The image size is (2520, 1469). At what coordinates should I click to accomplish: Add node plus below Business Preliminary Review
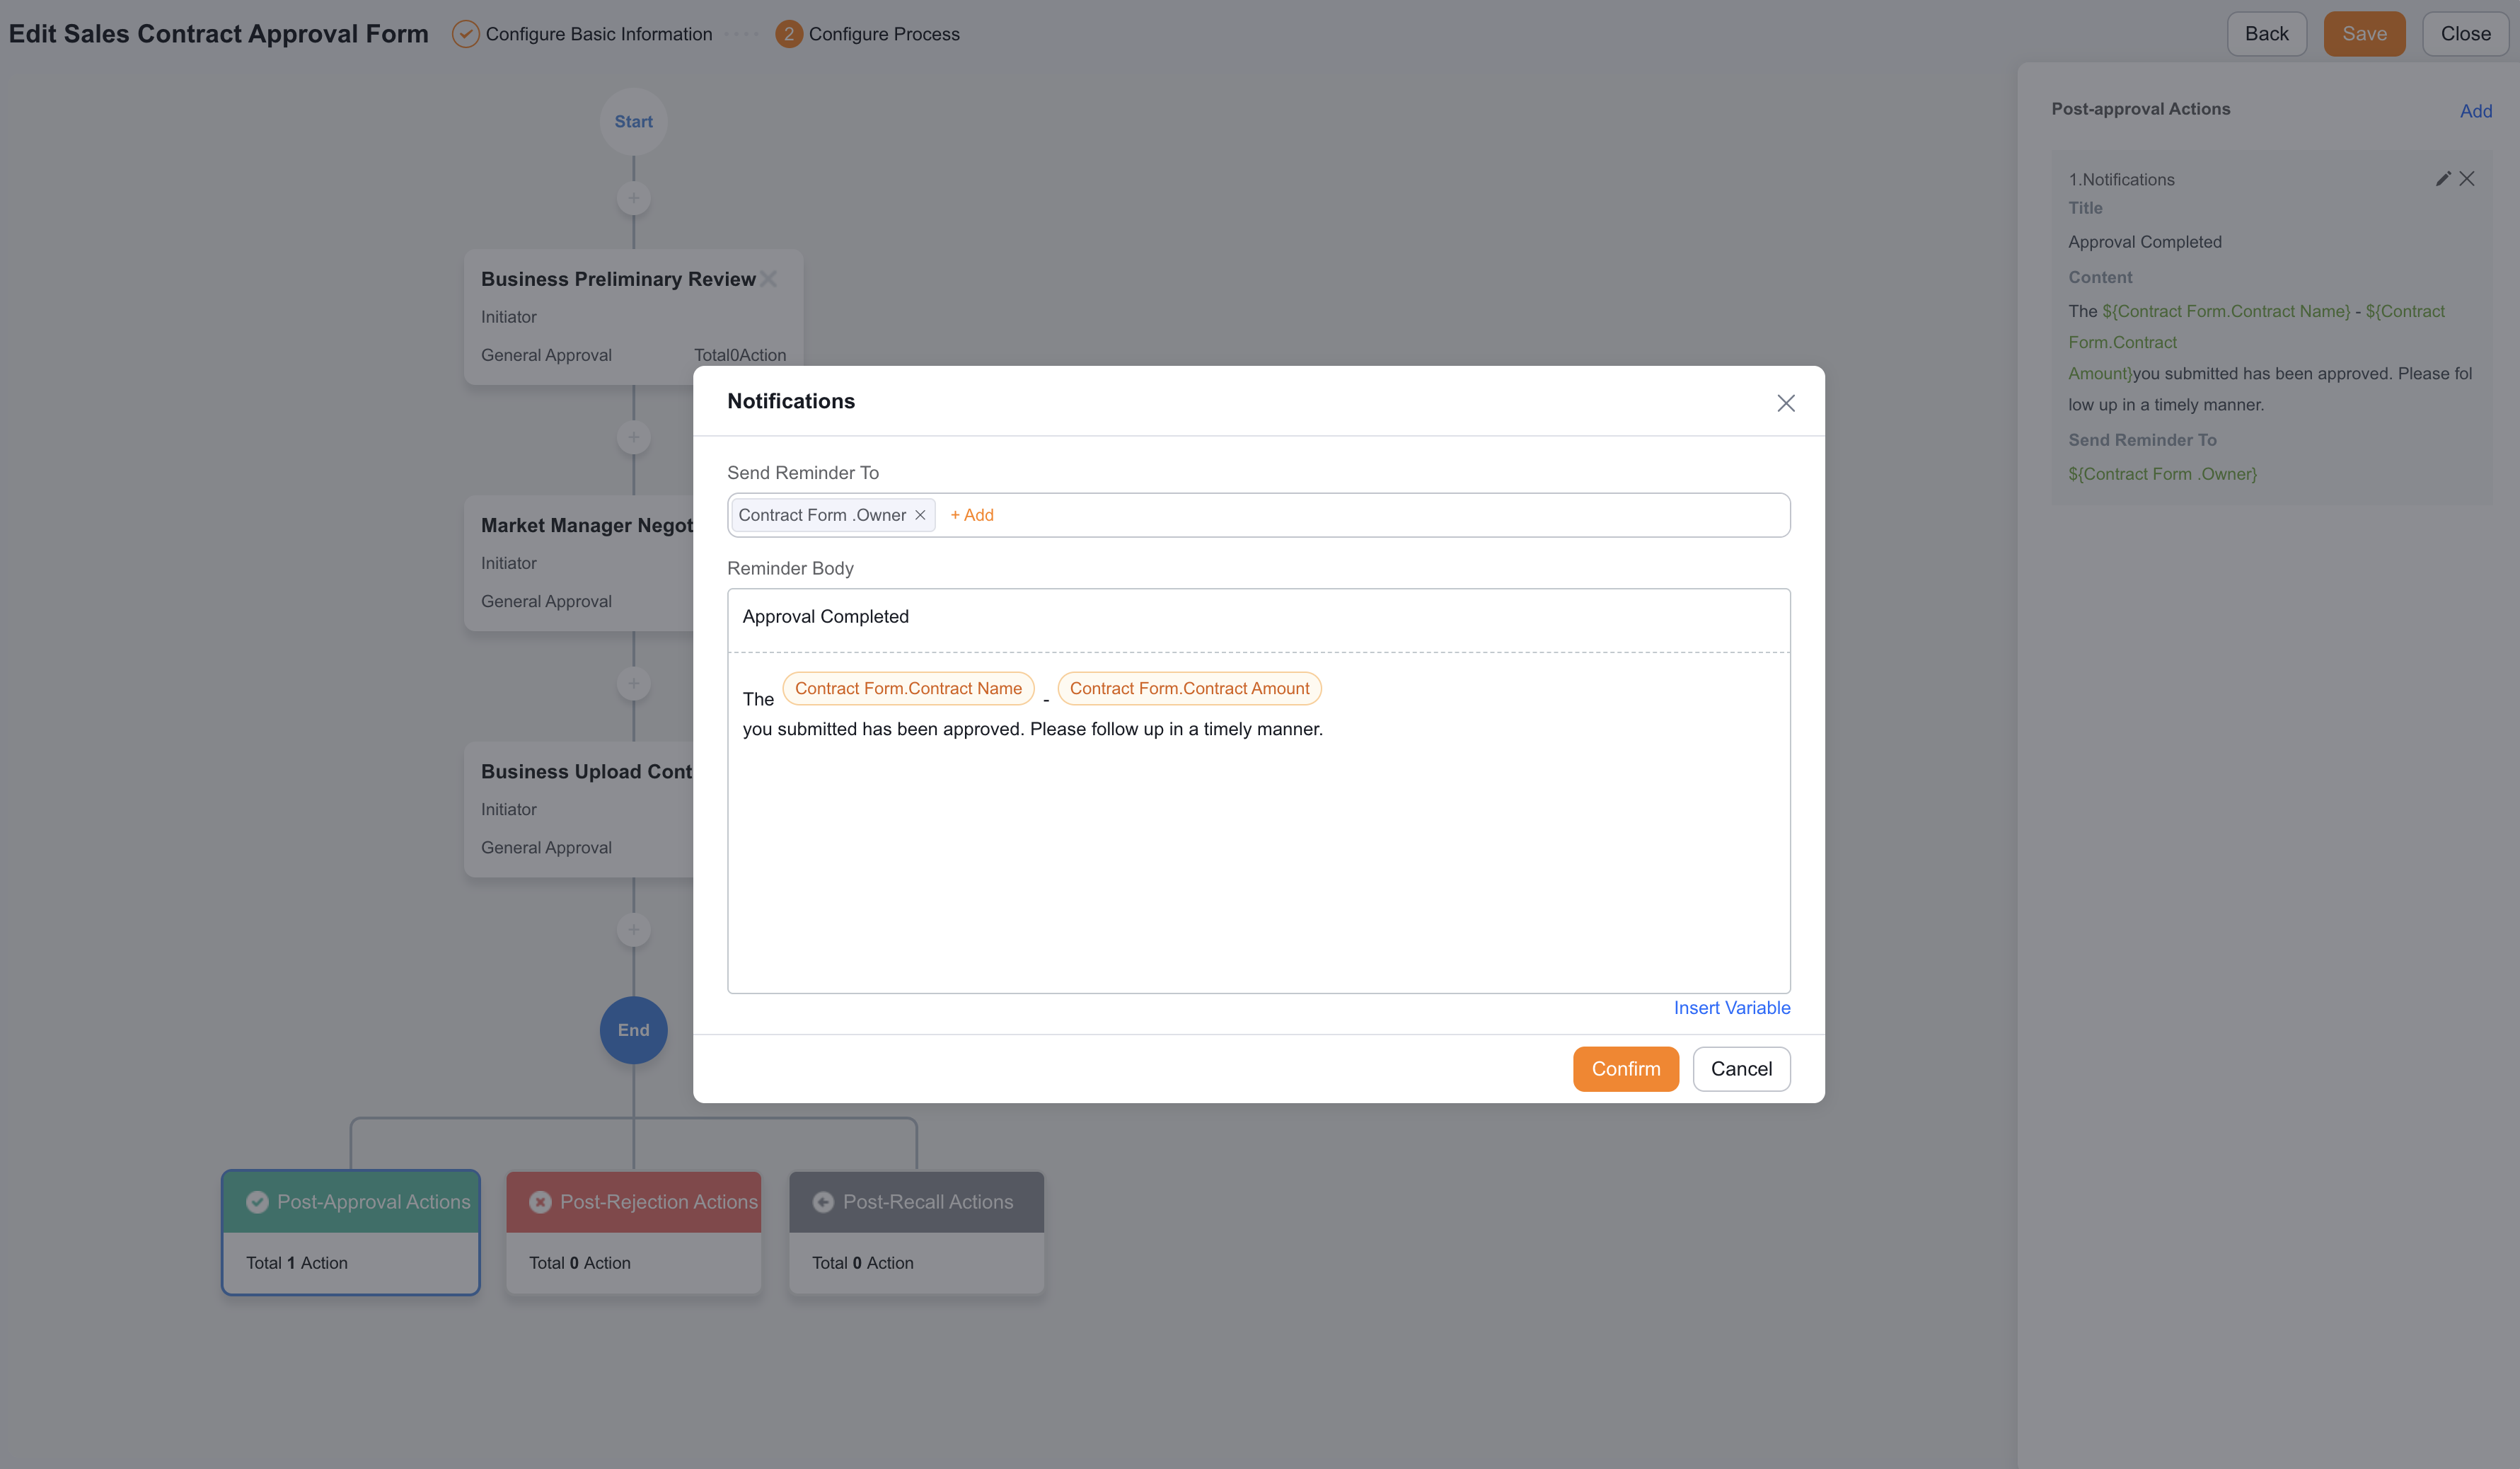(x=633, y=437)
